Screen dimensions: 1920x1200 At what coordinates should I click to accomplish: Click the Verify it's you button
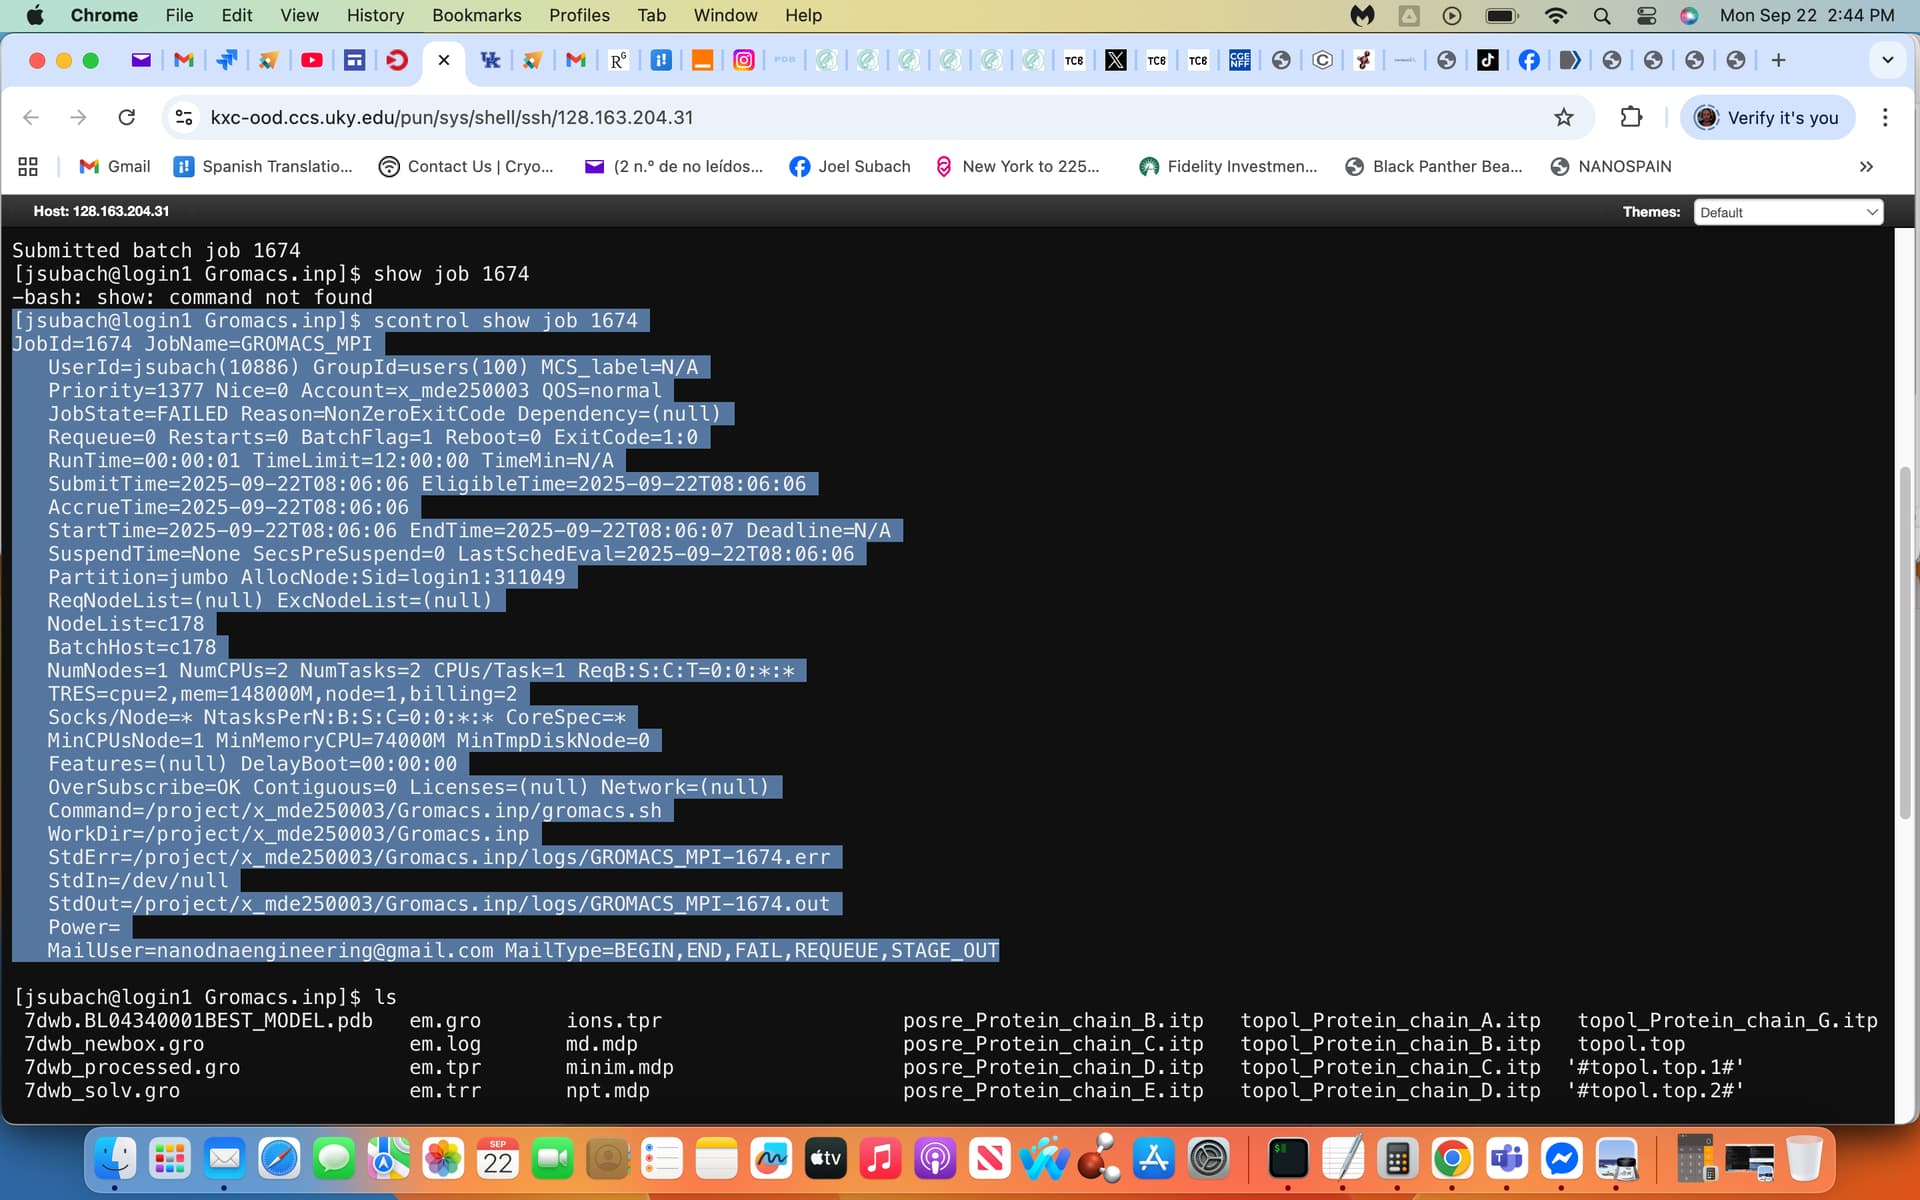click(x=1767, y=117)
